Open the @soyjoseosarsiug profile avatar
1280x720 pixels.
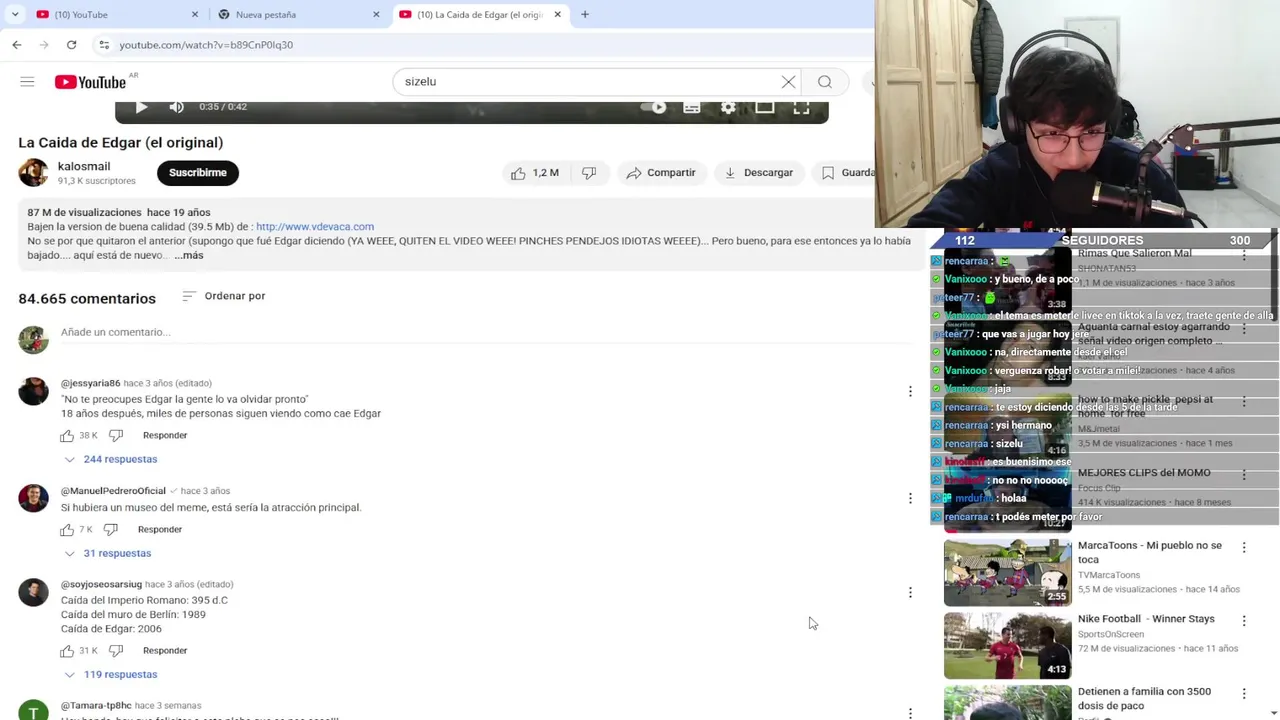point(33,592)
